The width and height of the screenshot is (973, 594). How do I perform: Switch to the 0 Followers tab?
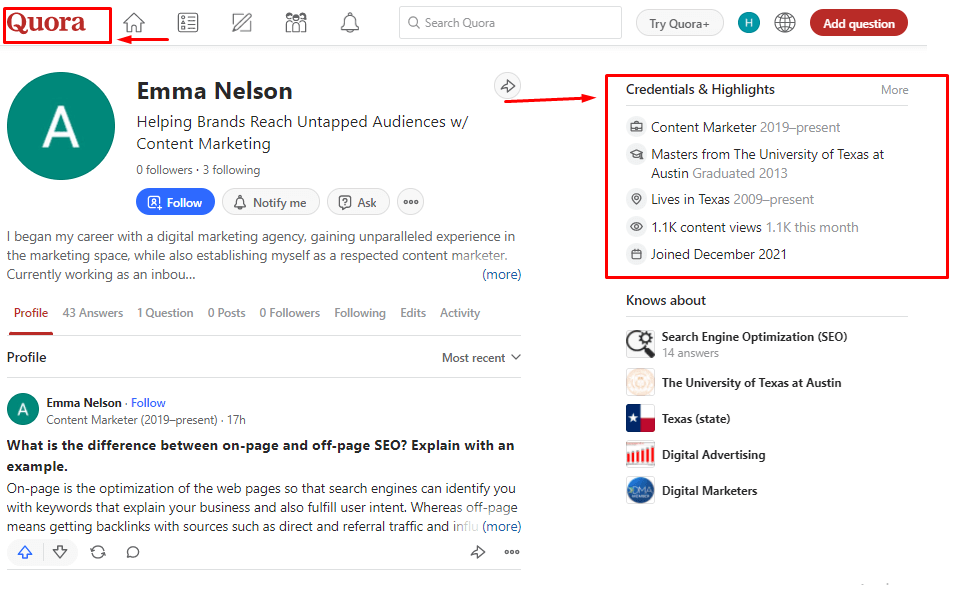click(290, 313)
